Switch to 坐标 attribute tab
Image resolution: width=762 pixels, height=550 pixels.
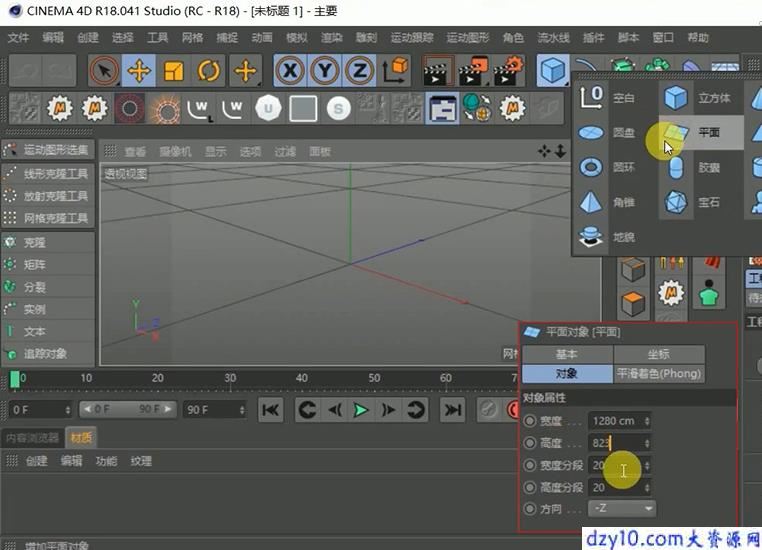point(658,354)
